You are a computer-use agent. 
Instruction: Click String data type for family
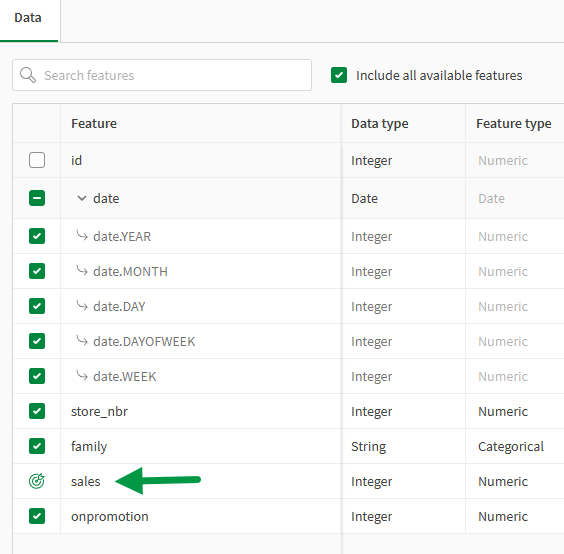[368, 446]
